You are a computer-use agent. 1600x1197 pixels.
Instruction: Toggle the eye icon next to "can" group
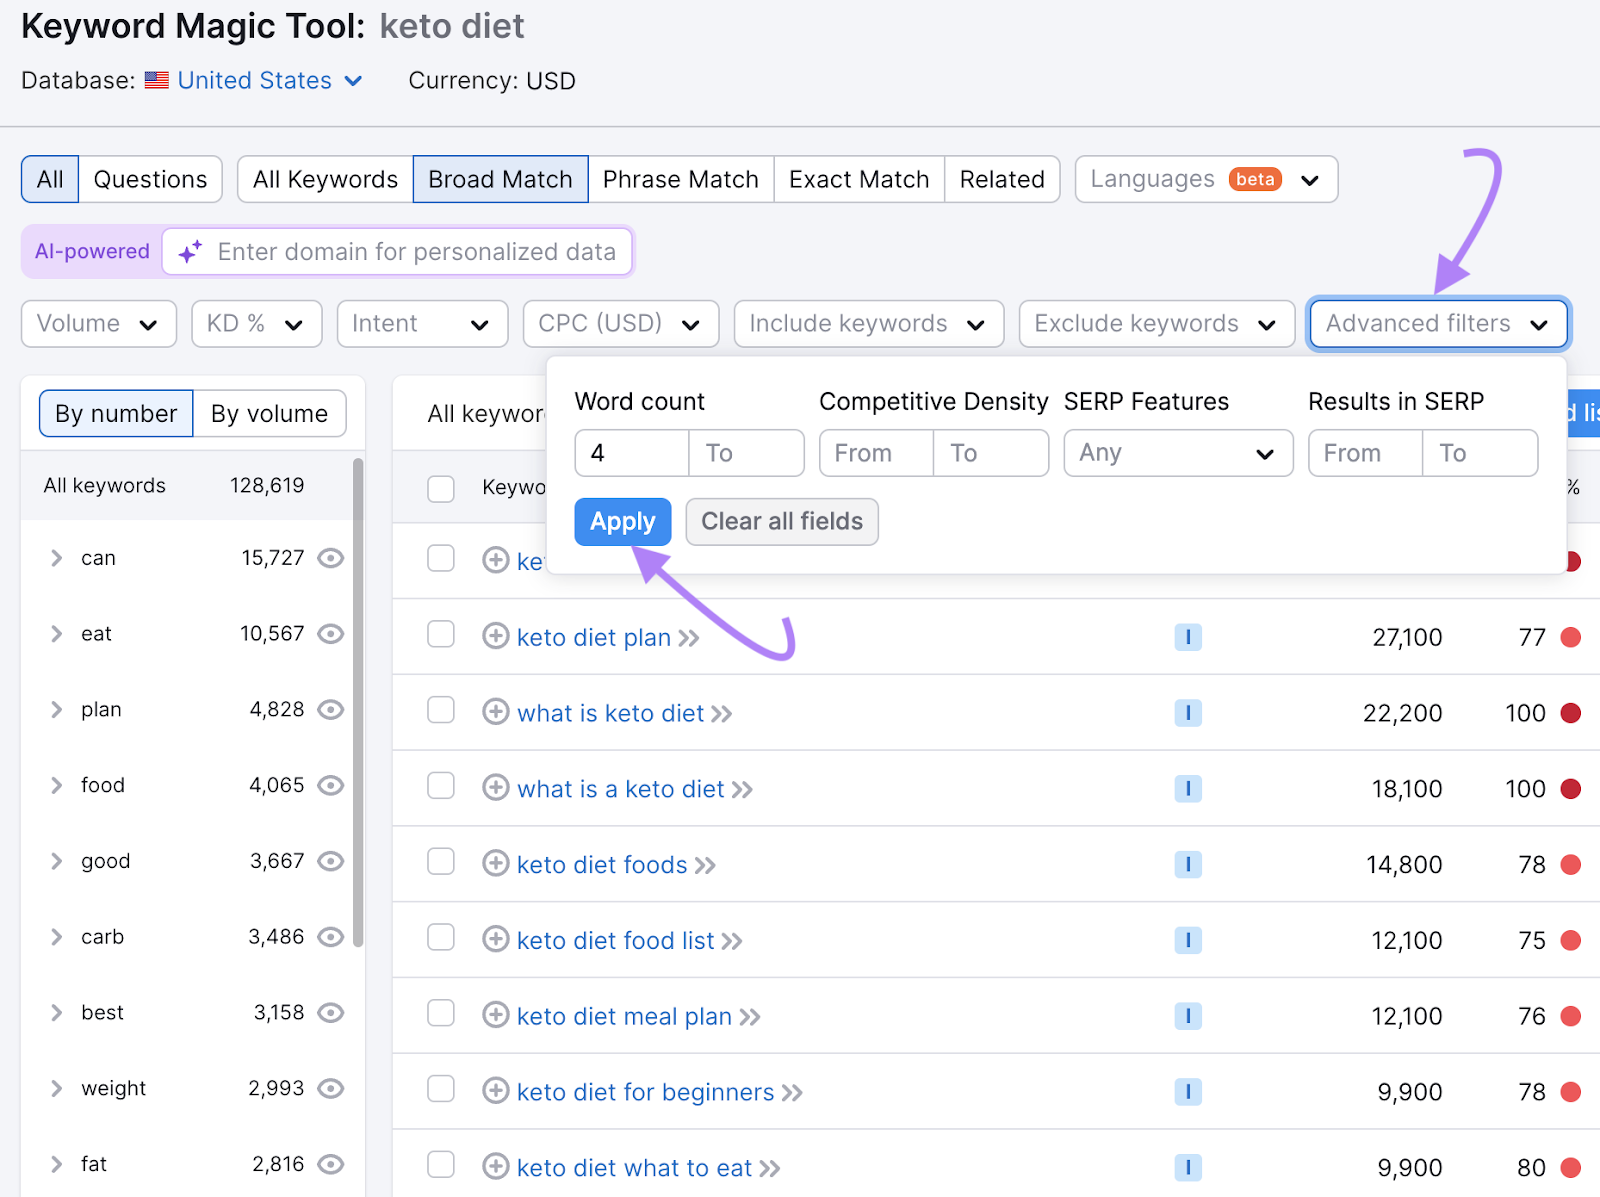coord(330,558)
